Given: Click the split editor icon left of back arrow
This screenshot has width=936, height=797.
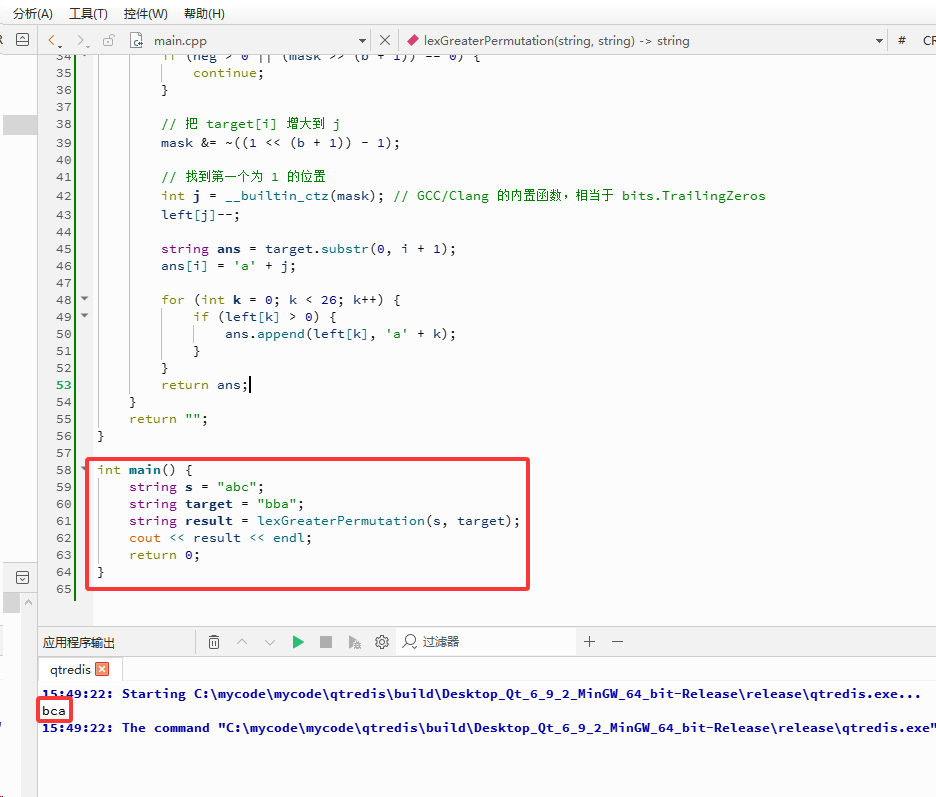Looking at the screenshot, I should click(x=23, y=40).
